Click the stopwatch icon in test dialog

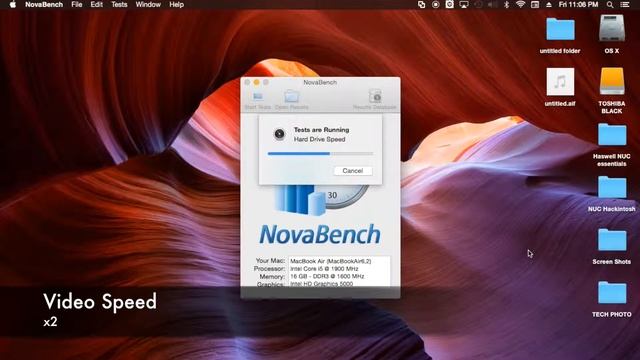279,134
